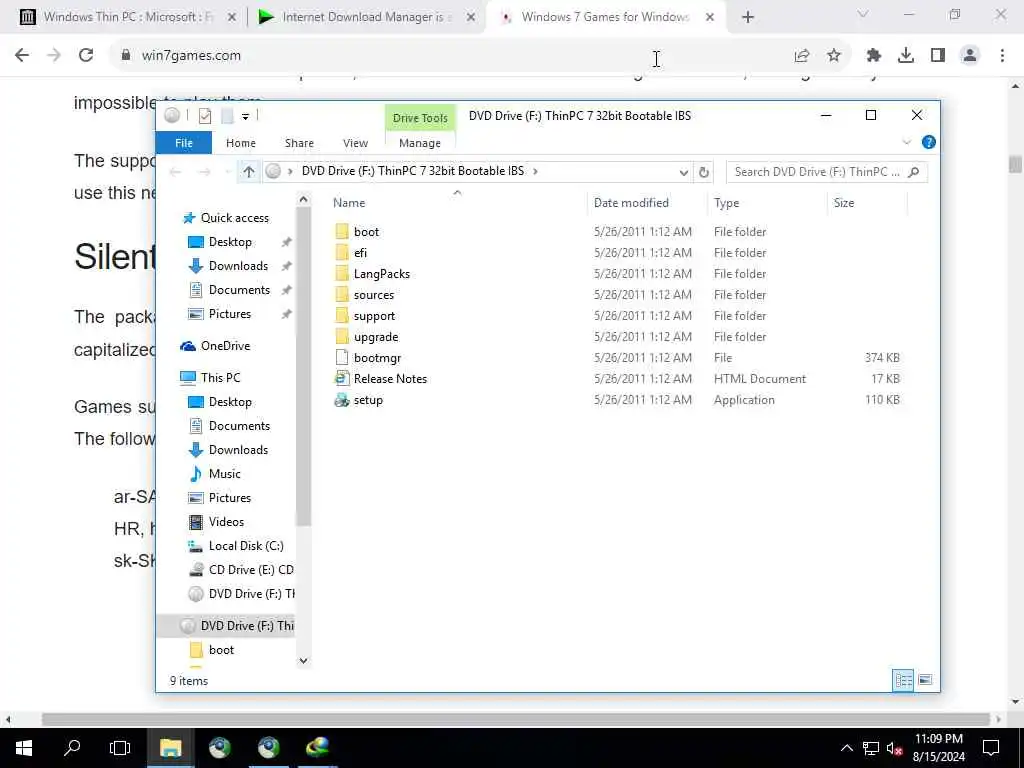Select the Release Notes HTML document
This screenshot has height=768, width=1024.
(x=390, y=379)
